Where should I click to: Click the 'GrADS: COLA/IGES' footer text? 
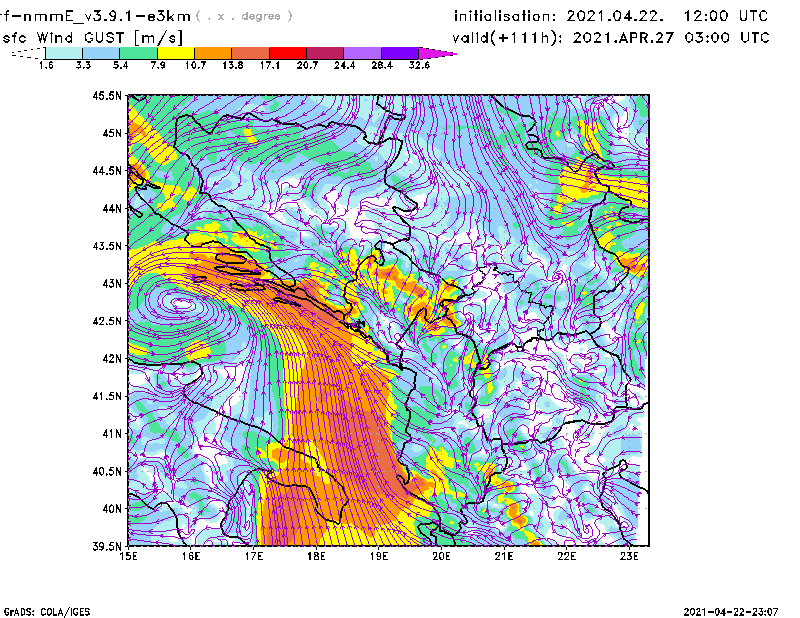coord(47,612)
